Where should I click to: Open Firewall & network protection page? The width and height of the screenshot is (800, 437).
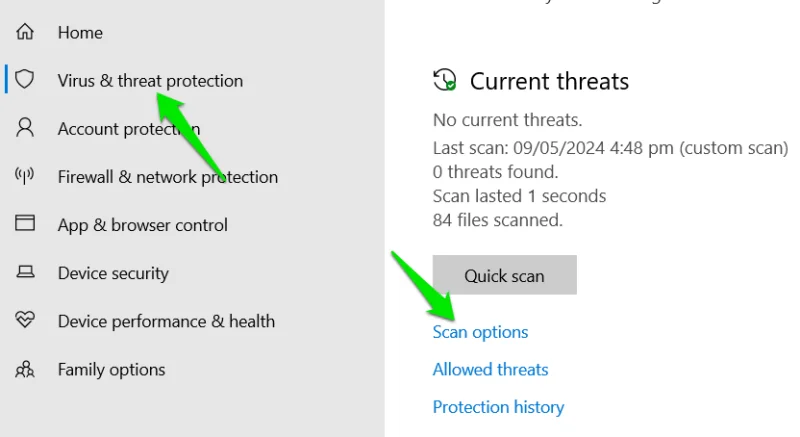[168, 177]
